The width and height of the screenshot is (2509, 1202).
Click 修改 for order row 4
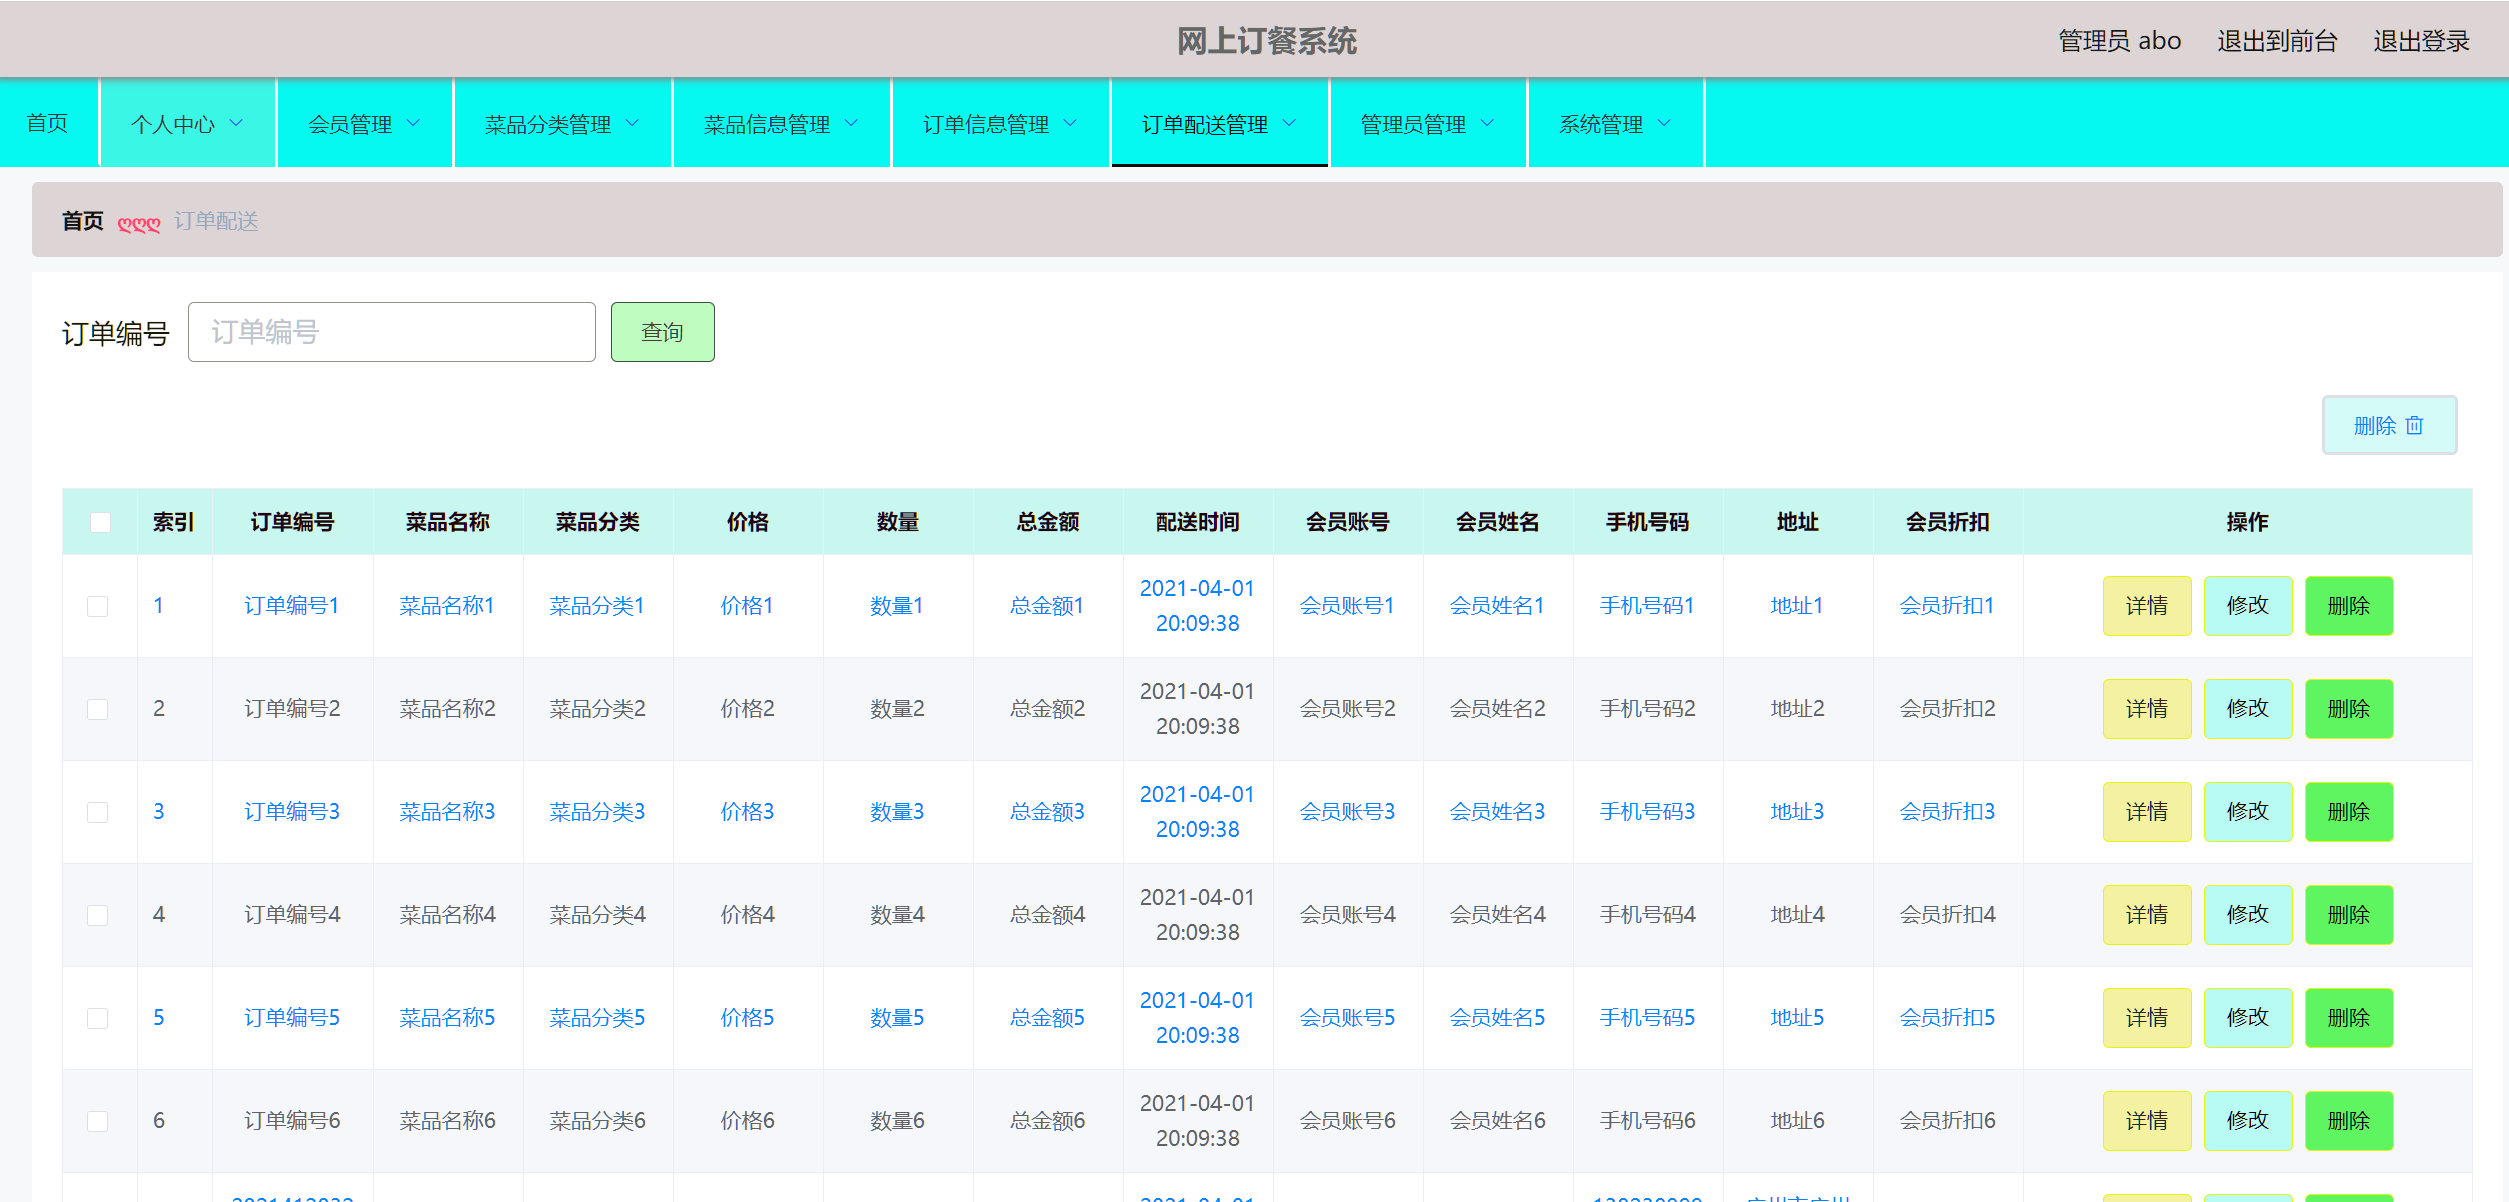coord(2248,914)
